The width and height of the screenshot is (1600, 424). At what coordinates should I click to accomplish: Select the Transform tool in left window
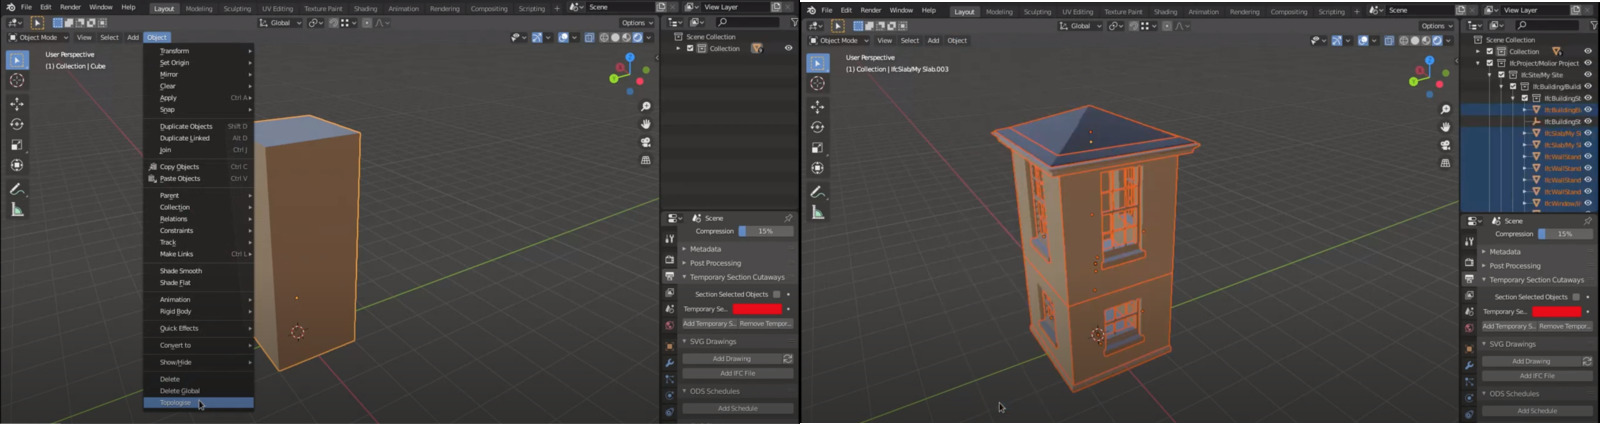pos(17,165)
